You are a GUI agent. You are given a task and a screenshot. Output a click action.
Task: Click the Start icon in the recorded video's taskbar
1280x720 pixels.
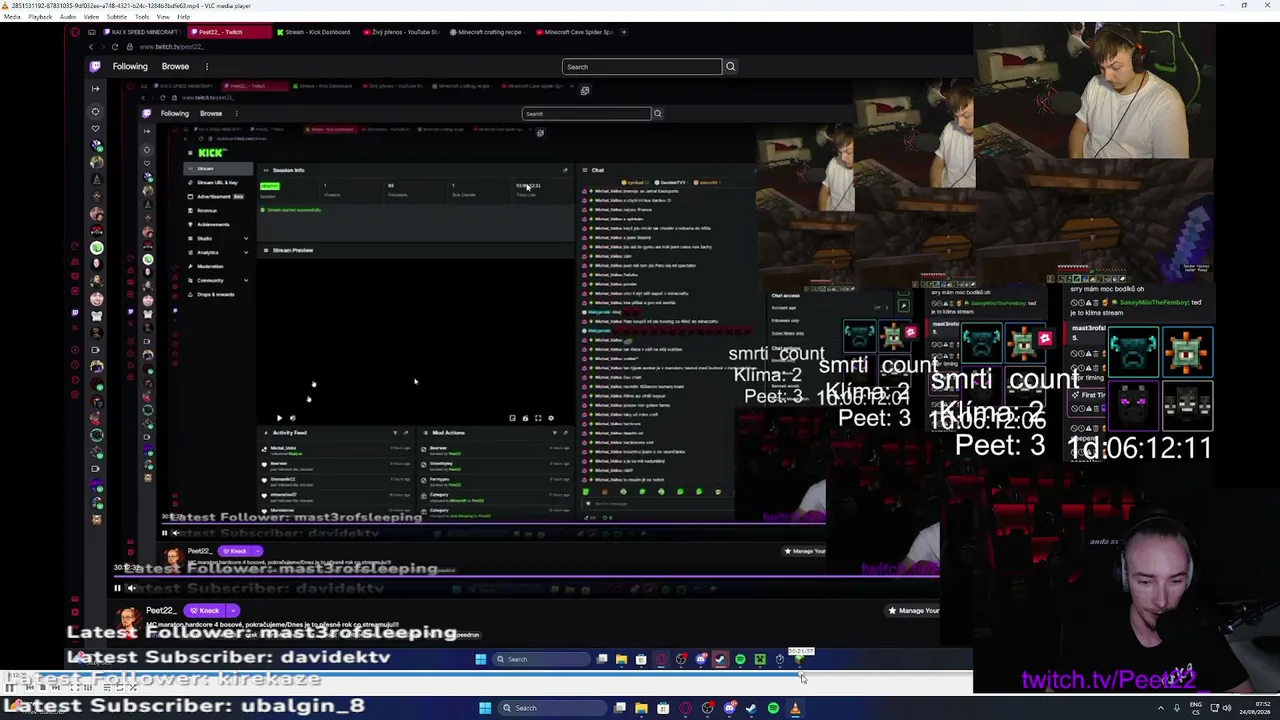pyautogui.click(x=481, y=659)
